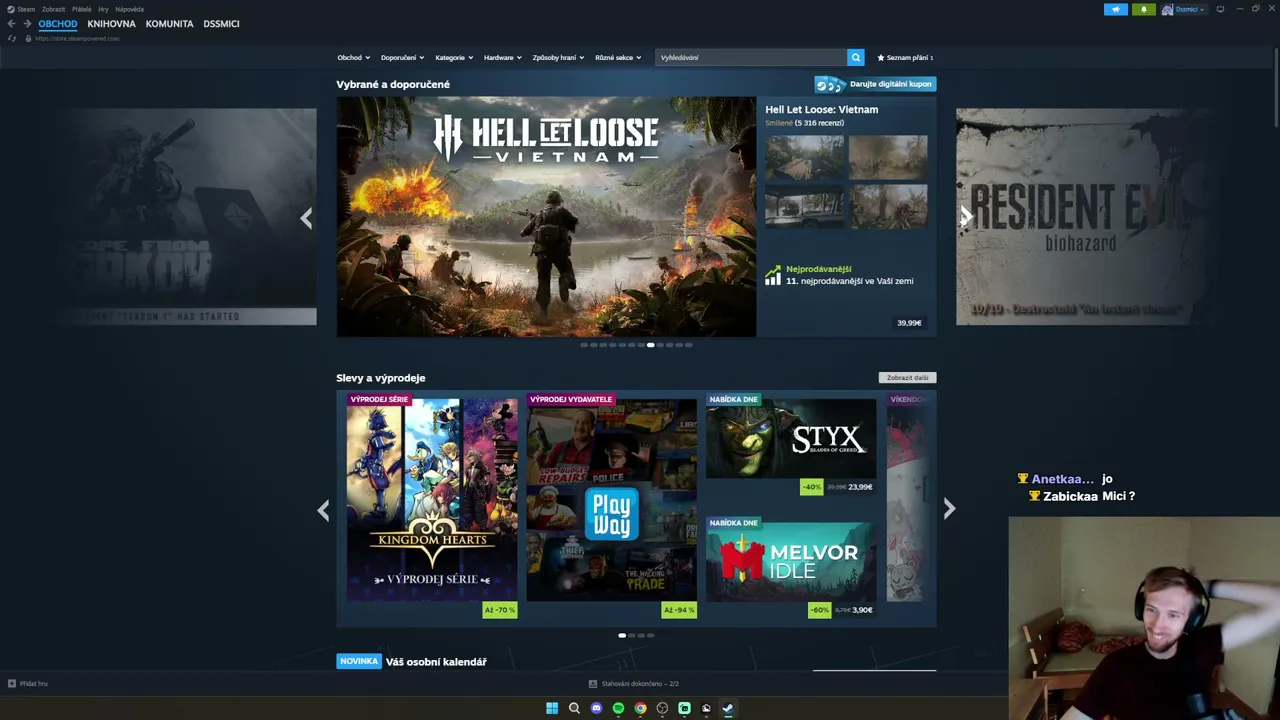Image resolution: width=1280 pixels, height=720 pixels.
Task: Open the Windows Start menu
Action: [552, 708]
